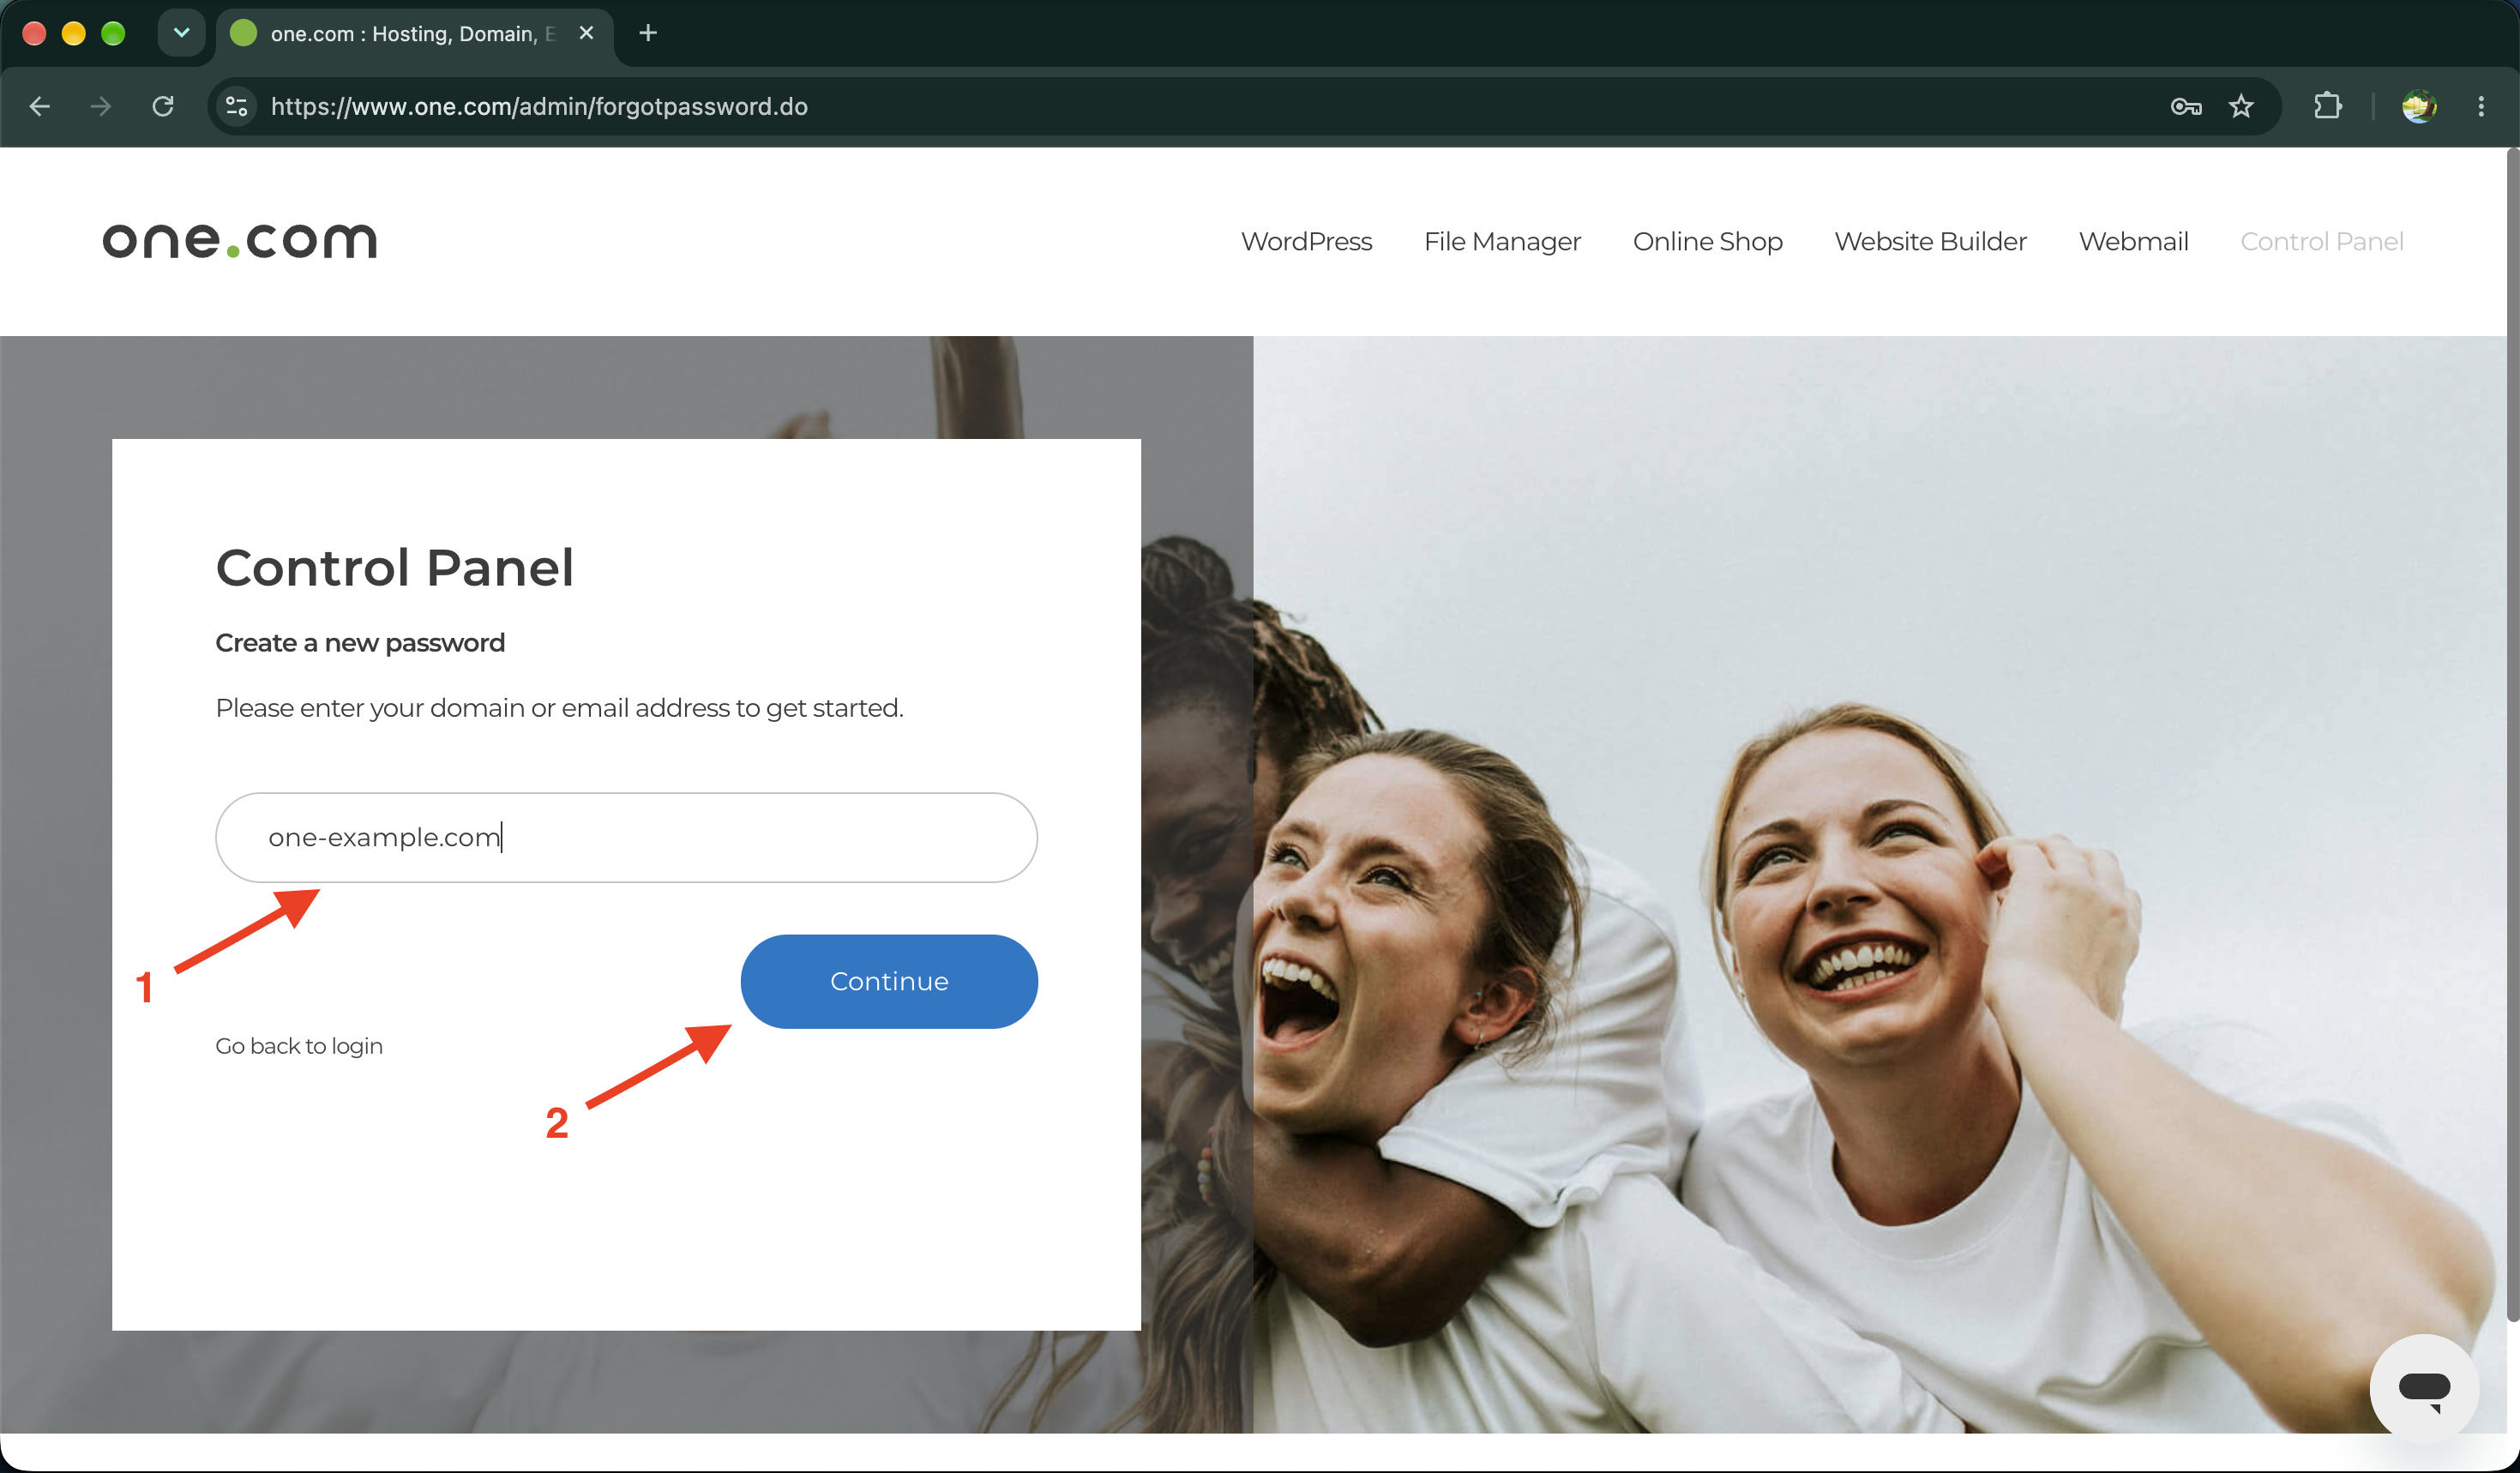Screen dimensions: 2520x1473
Task: Click the browser forward arrow
Action: point(101,106)
